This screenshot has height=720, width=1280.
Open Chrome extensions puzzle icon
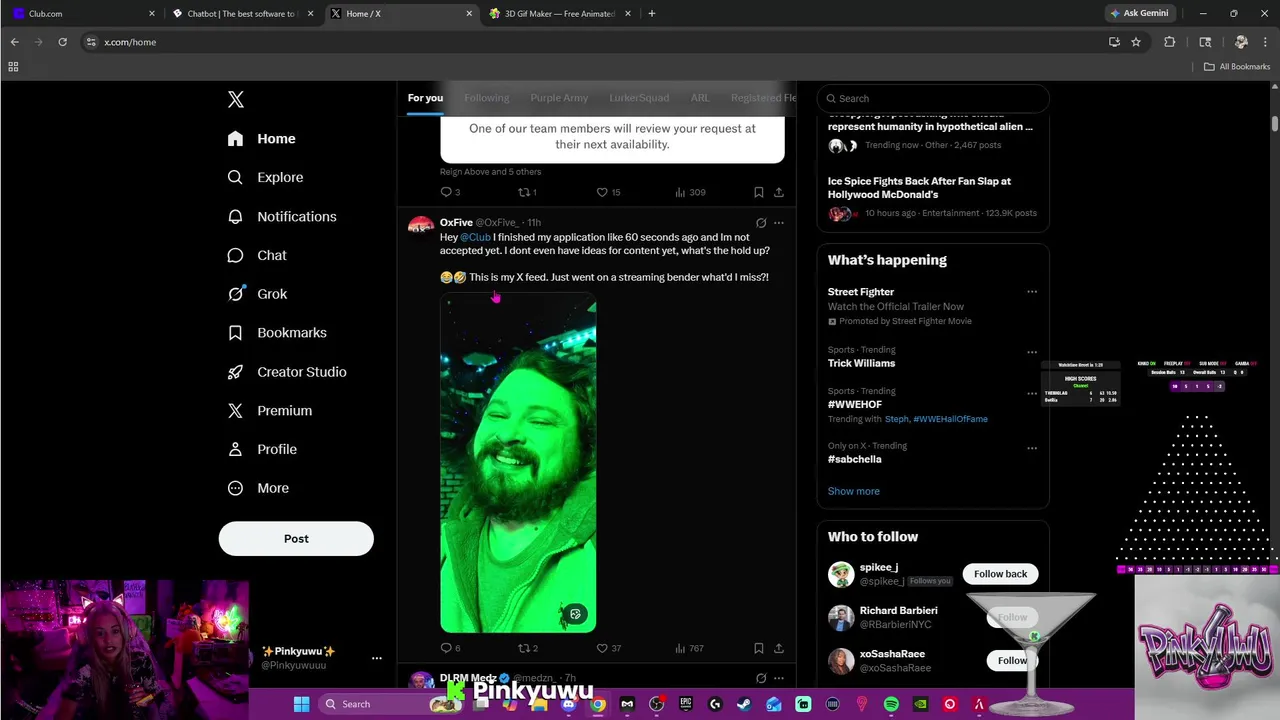(x=1170, y=42)
